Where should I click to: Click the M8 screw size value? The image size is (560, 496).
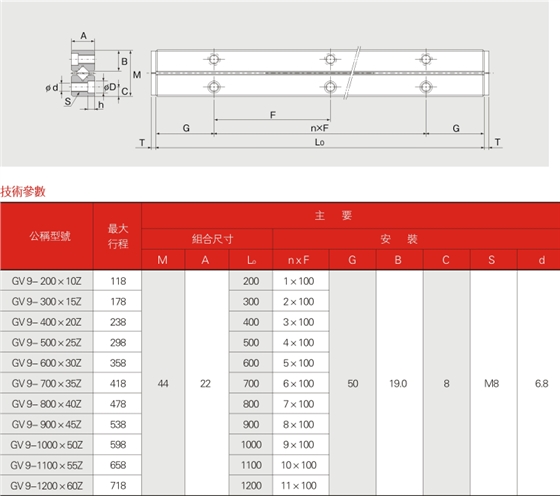click(x=491, y=384)
